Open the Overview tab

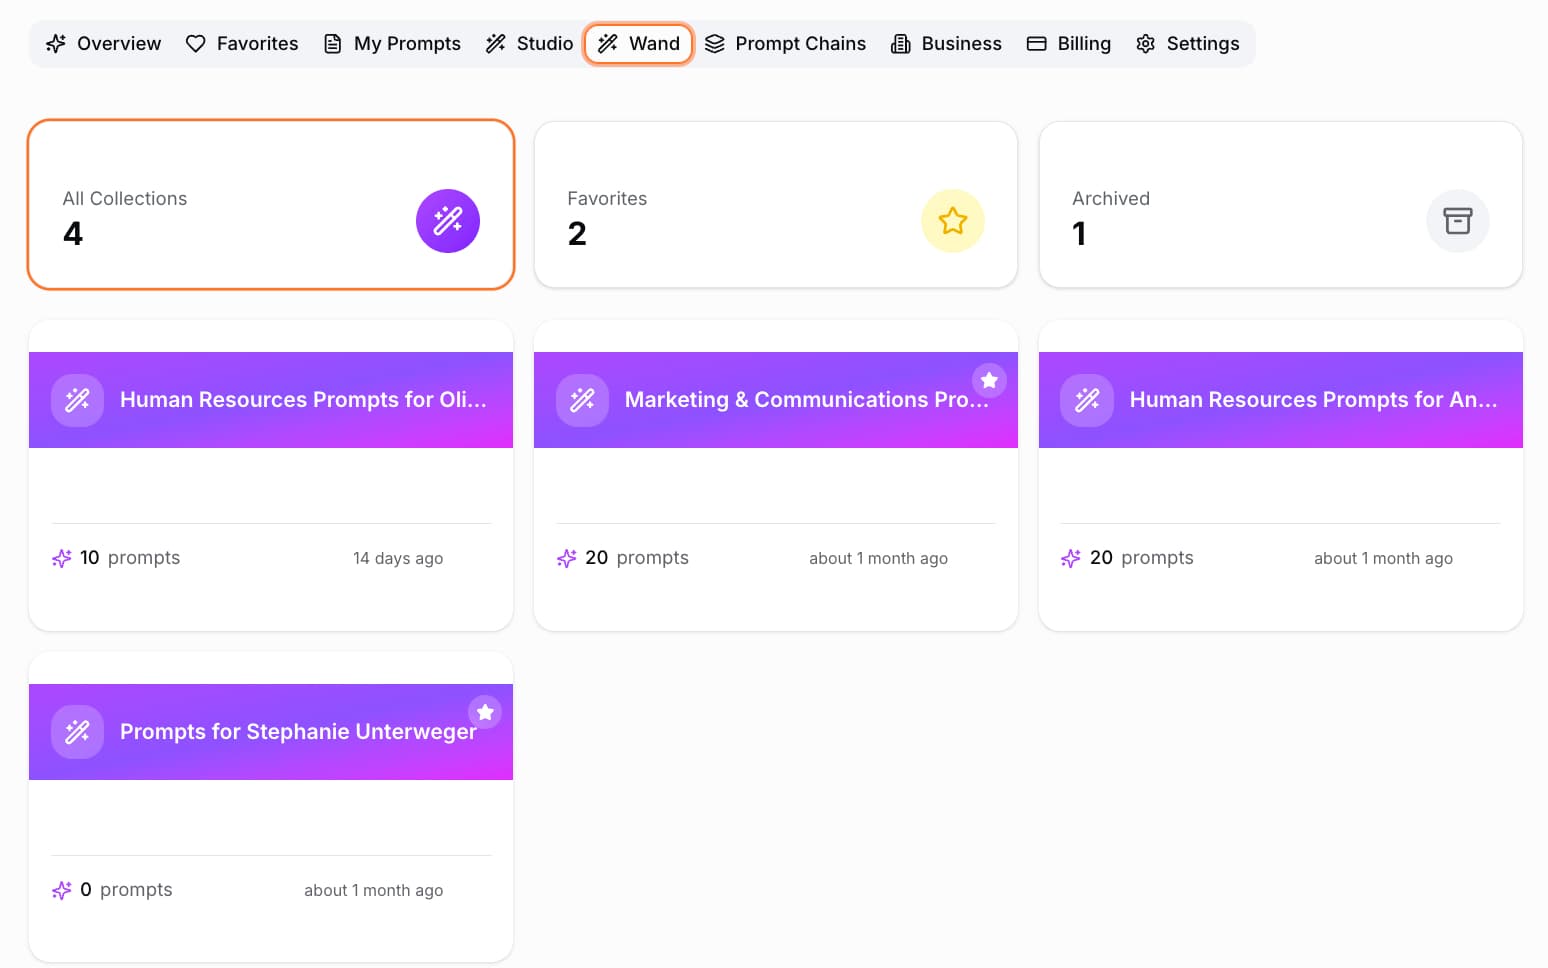(104, 44)
